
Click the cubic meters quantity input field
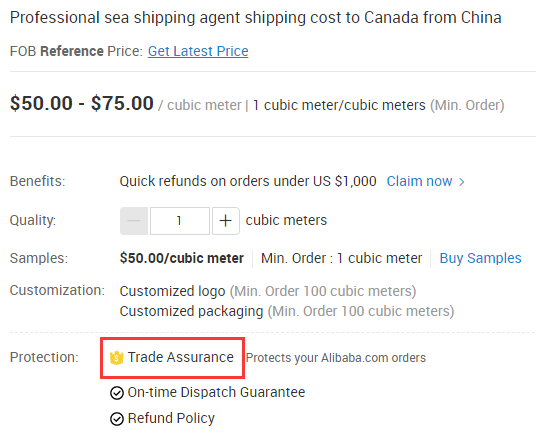[180, 221]
